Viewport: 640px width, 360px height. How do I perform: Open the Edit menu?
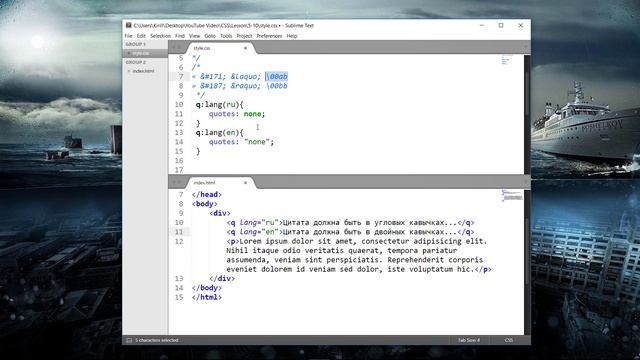click(141, 36)
